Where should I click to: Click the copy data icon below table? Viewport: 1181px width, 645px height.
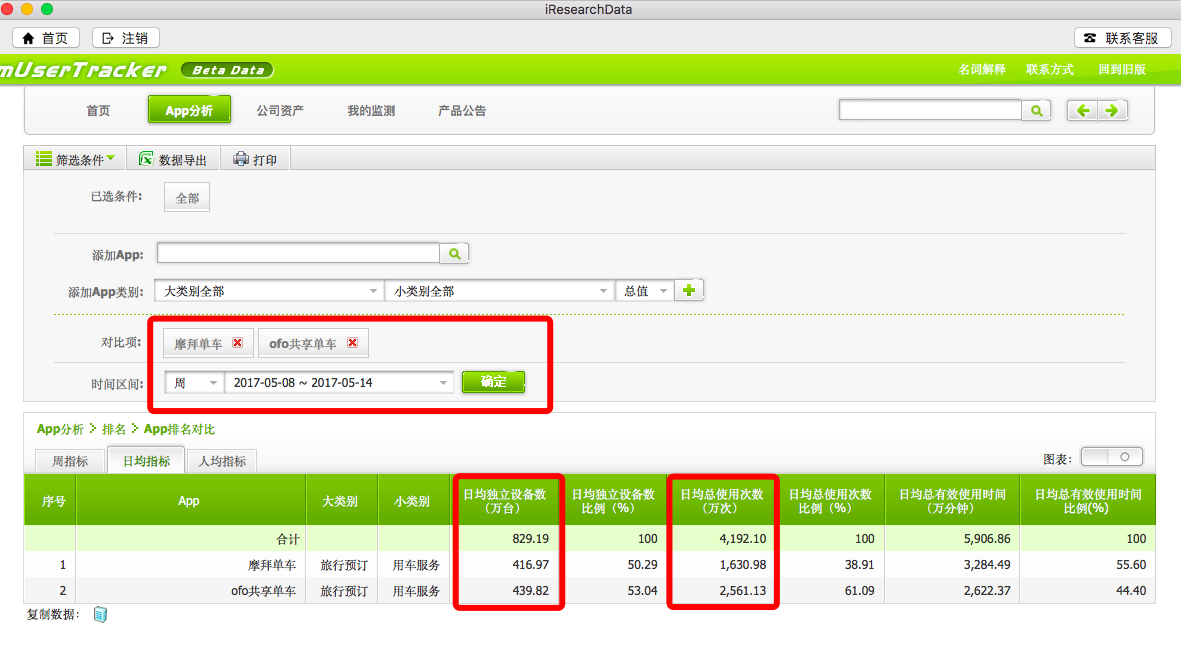(x=100, y=615)
